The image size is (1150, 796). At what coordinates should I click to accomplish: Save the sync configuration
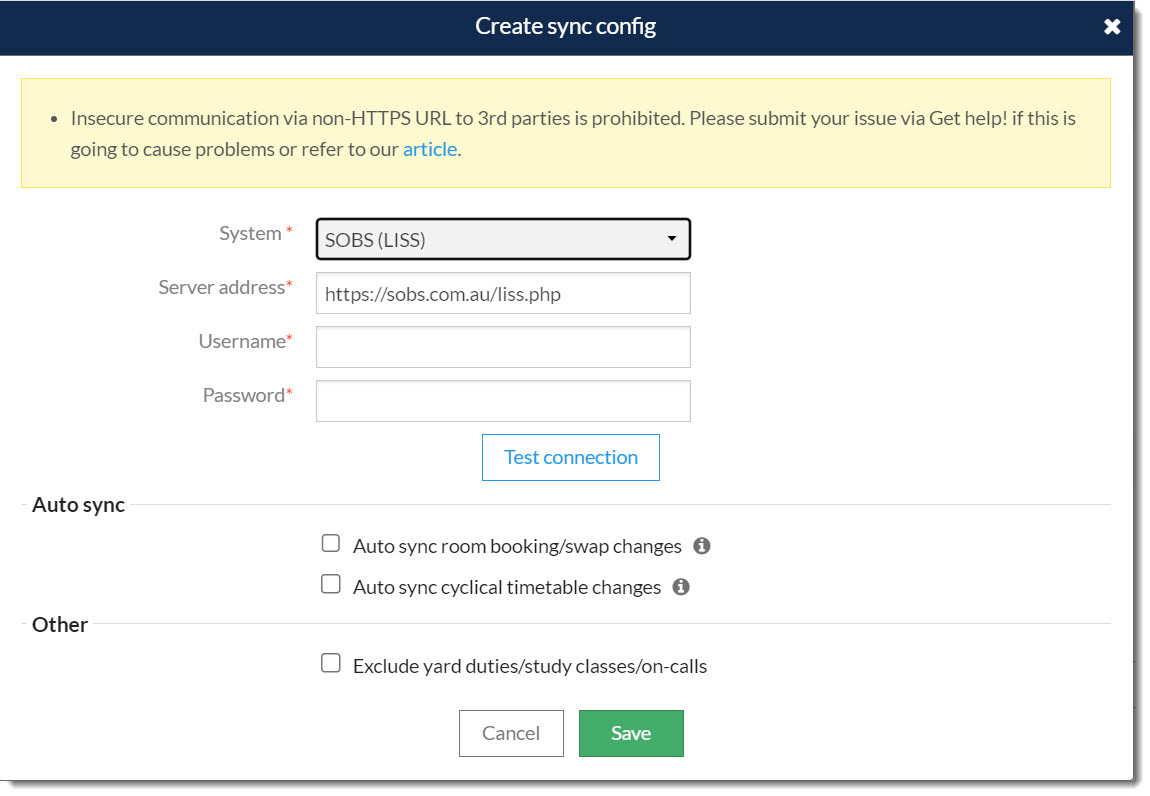click(631, 733)
